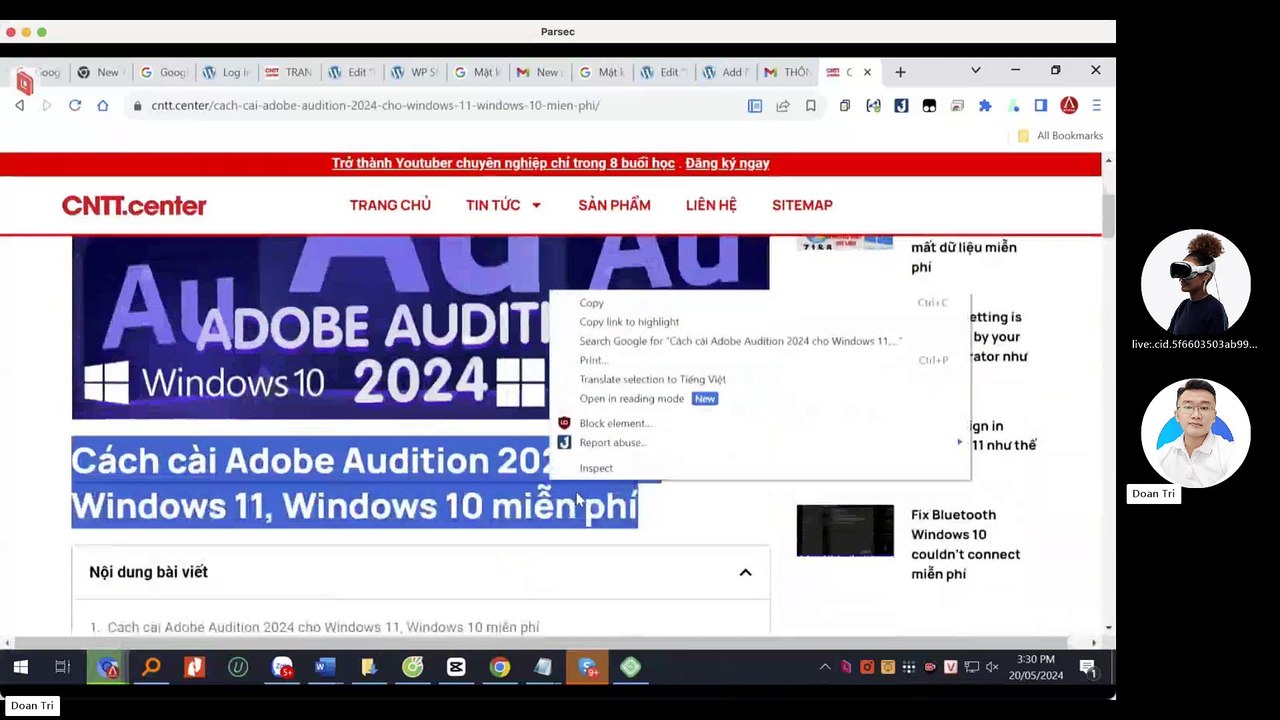Open the All Bookmarks folder
This screenshot has width=1280, height=720.
pos(1060,136)
